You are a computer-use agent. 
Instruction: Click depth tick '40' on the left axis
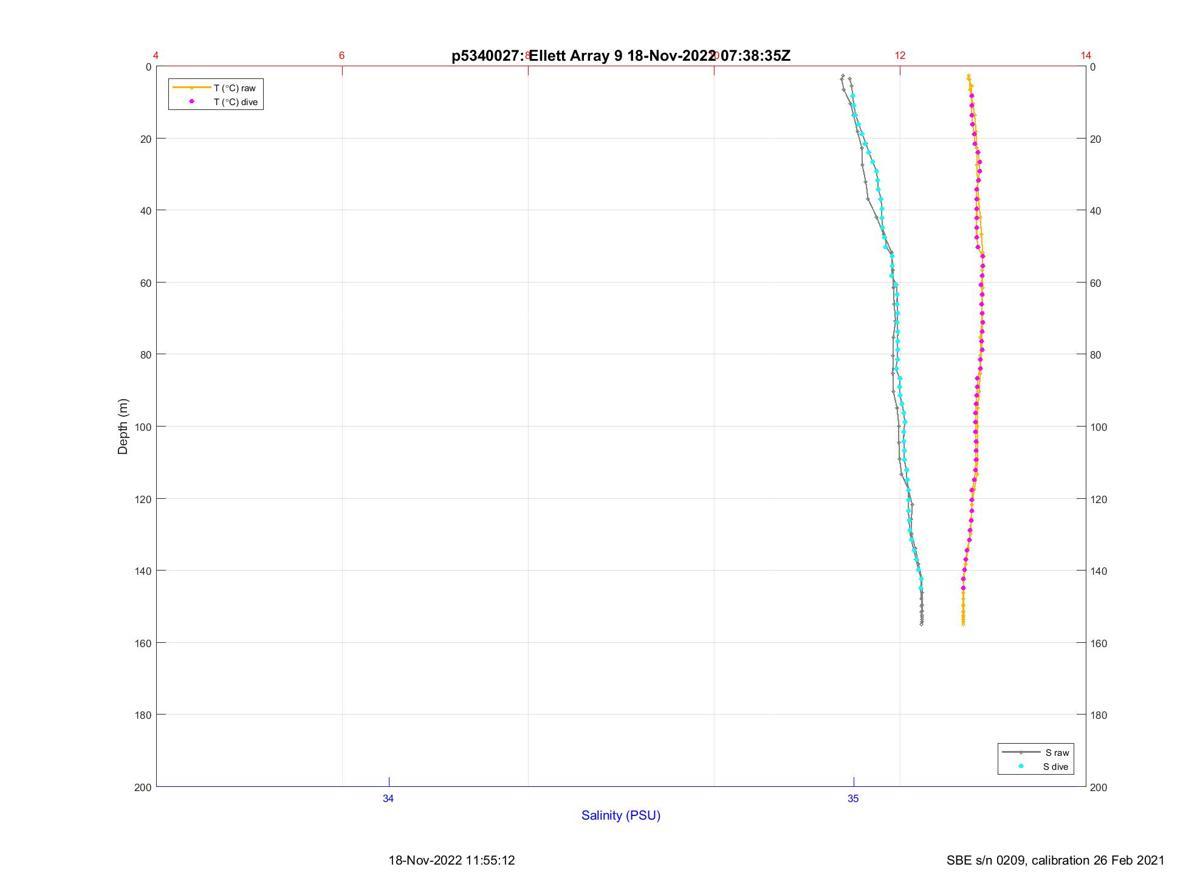tap(145, 211)
